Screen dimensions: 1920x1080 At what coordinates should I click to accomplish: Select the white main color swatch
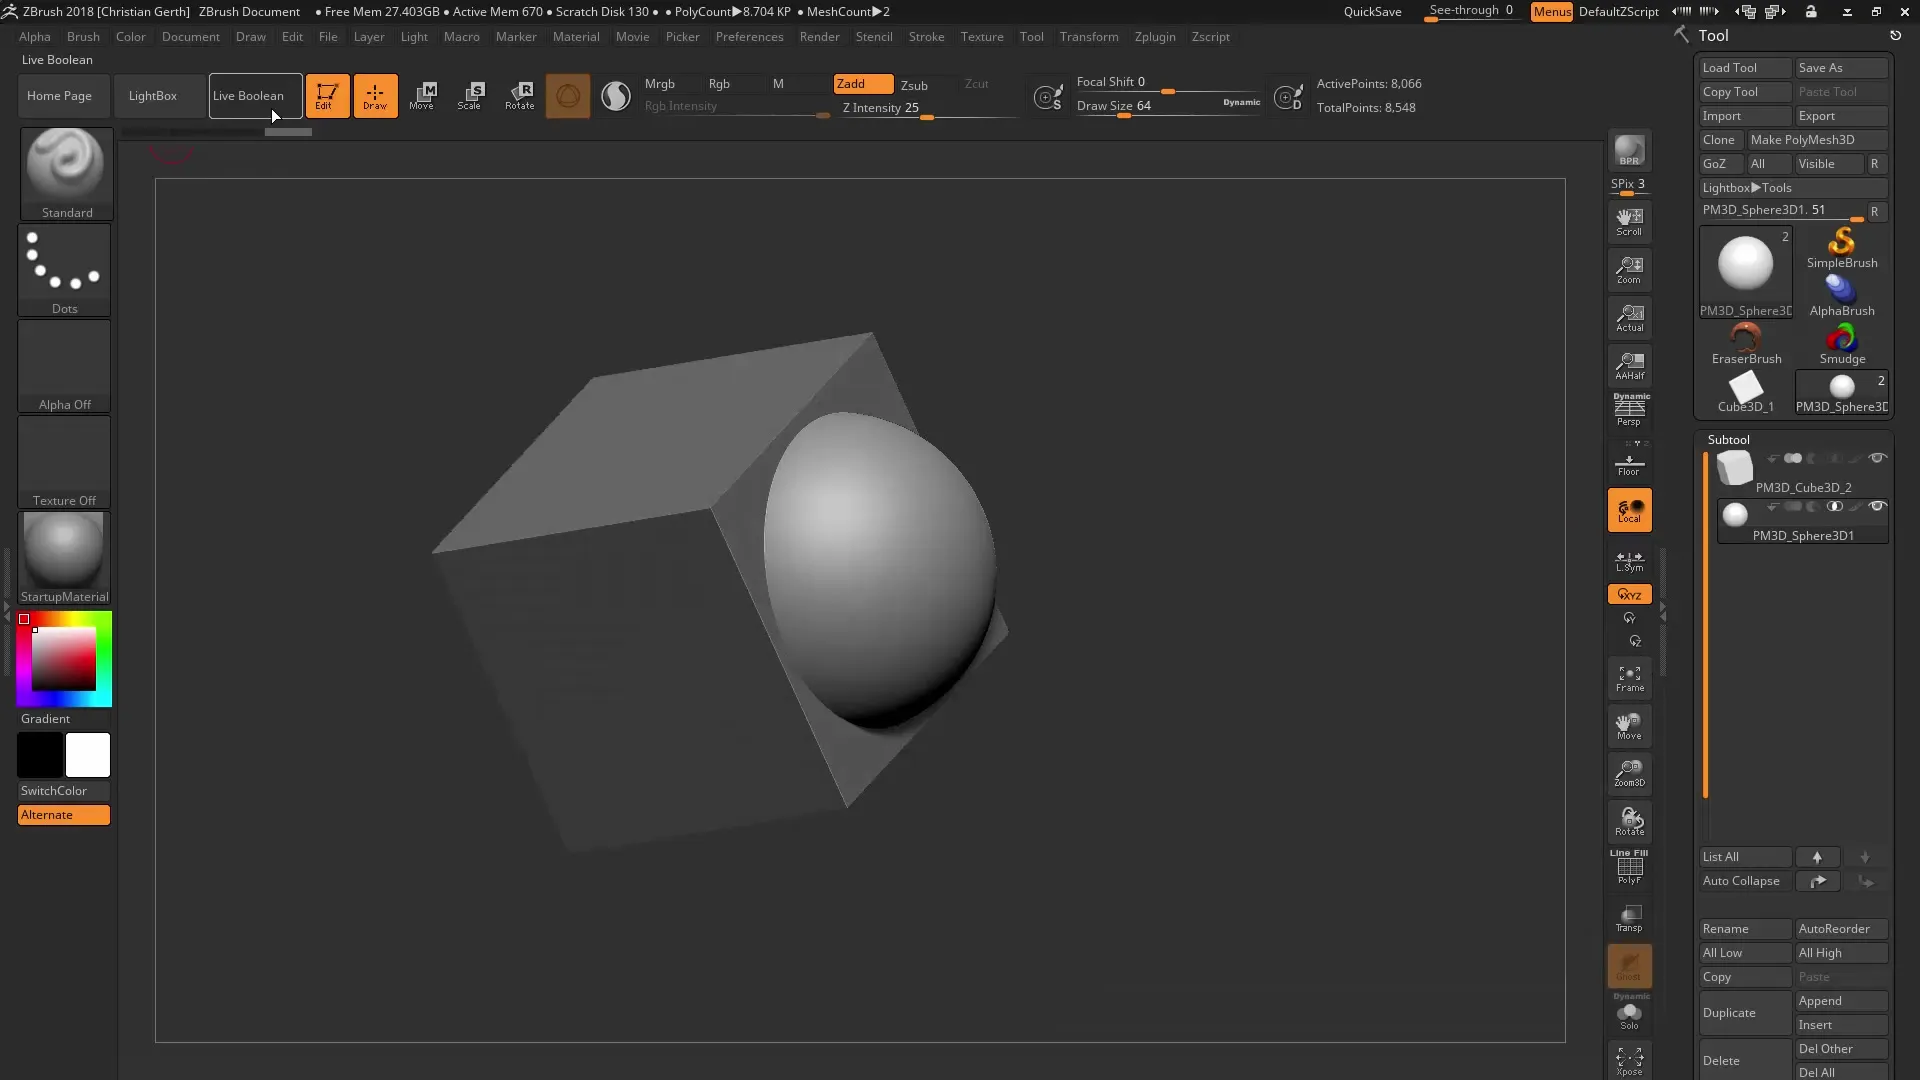tap(88, 755)
